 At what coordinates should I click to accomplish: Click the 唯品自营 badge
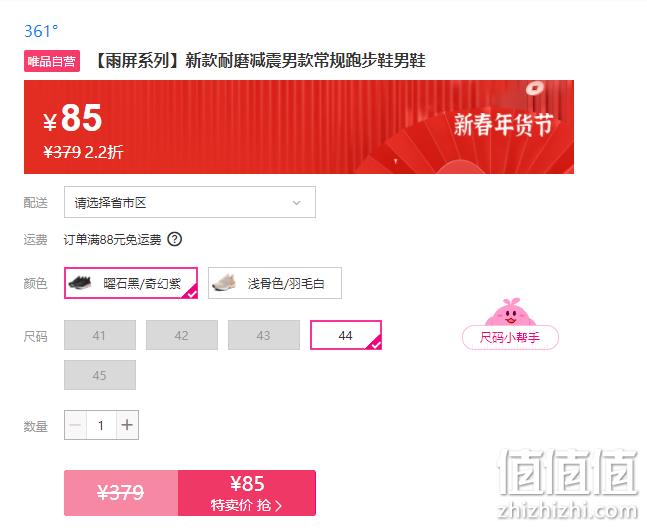(x=52, y=61)
